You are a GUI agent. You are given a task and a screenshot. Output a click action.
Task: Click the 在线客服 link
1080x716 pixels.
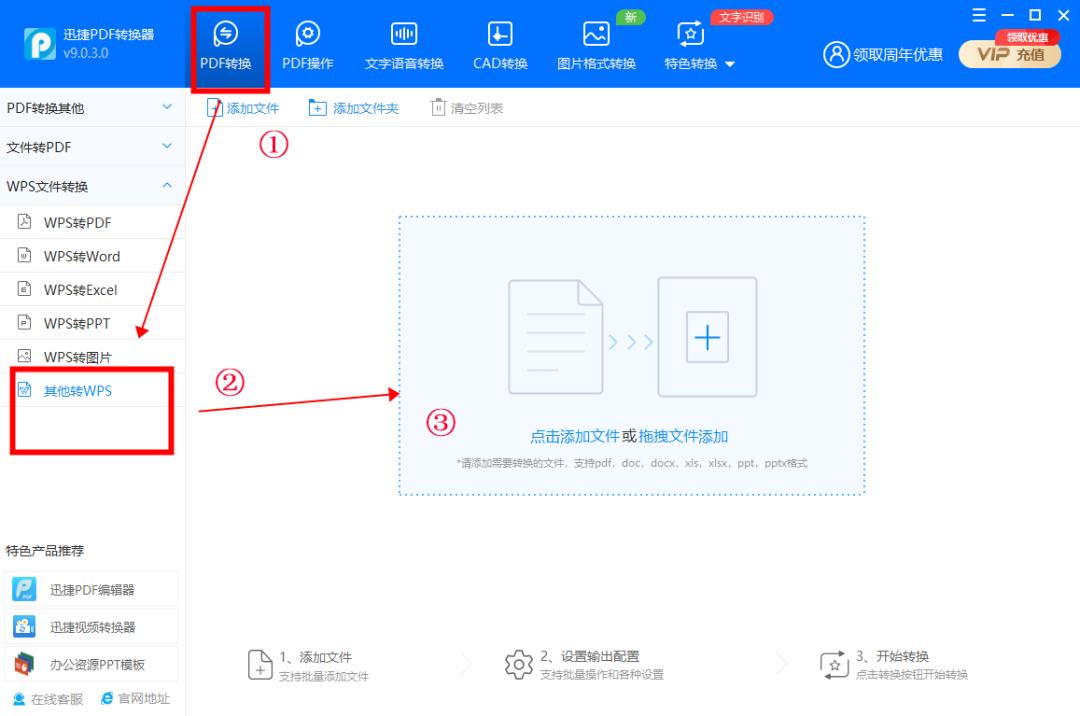(x=48, y=699)
